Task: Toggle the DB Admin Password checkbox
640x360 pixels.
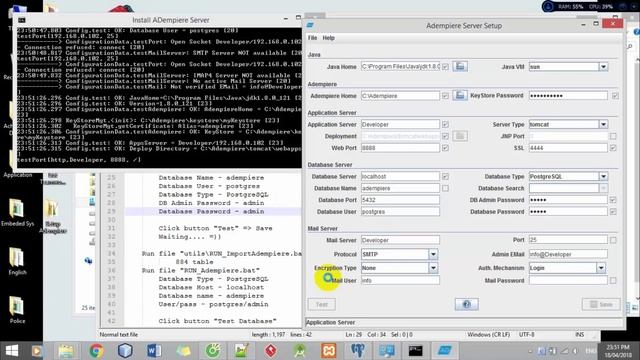Action: click(613, 200)
